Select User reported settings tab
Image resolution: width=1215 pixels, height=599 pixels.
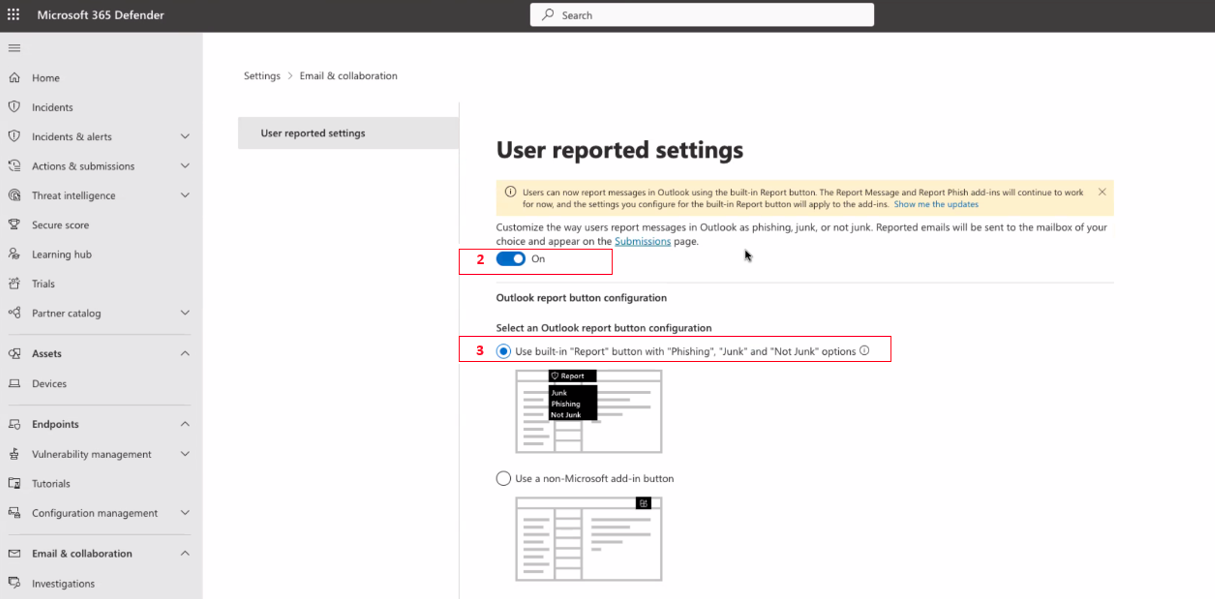point(348,133)
